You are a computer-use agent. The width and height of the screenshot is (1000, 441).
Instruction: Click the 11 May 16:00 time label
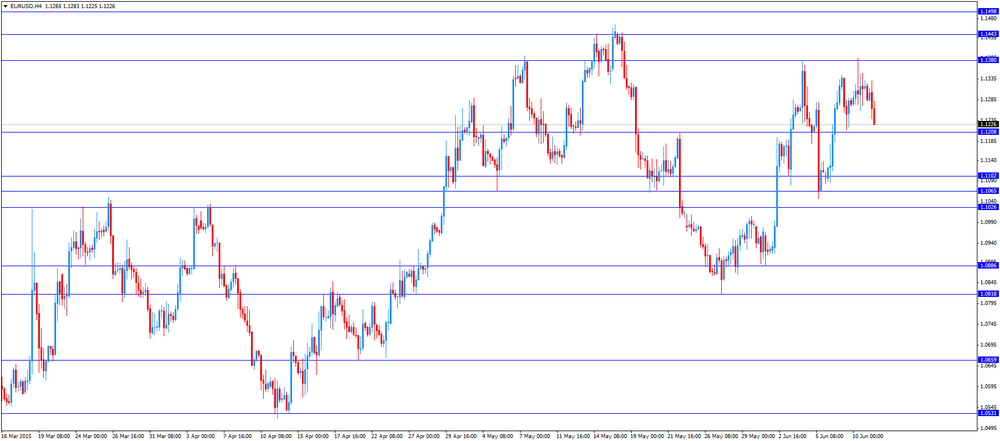coord(573,436)
